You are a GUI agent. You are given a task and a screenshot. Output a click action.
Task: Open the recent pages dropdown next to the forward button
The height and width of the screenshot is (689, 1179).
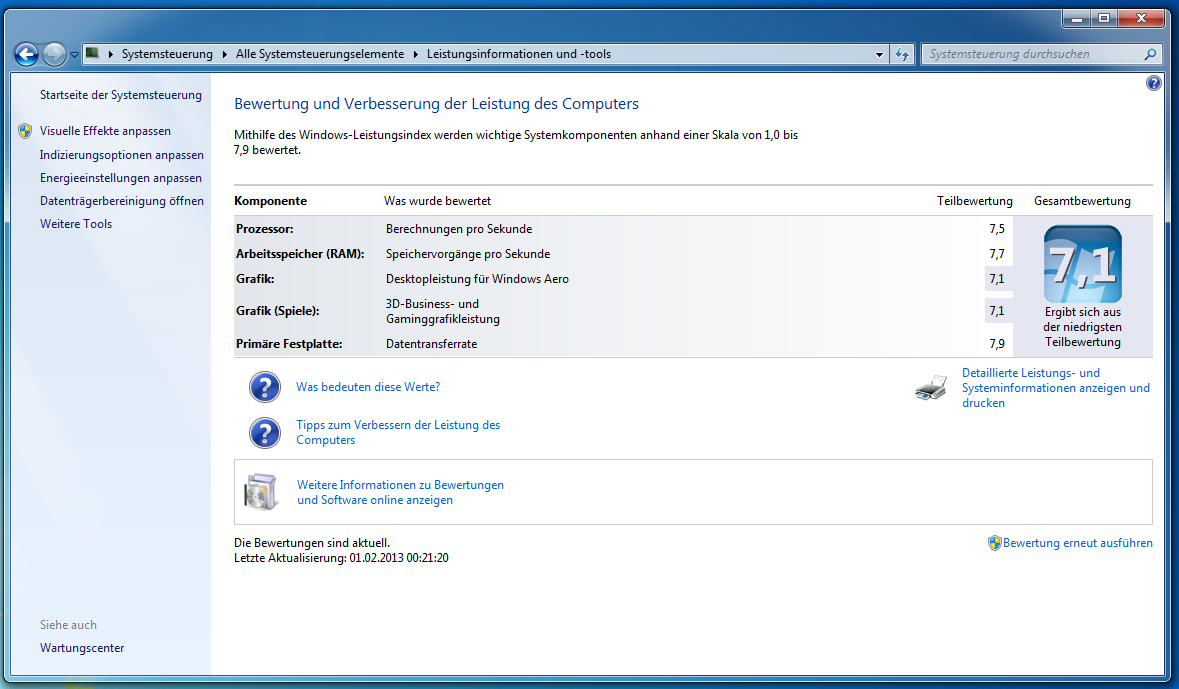[74, 55]
